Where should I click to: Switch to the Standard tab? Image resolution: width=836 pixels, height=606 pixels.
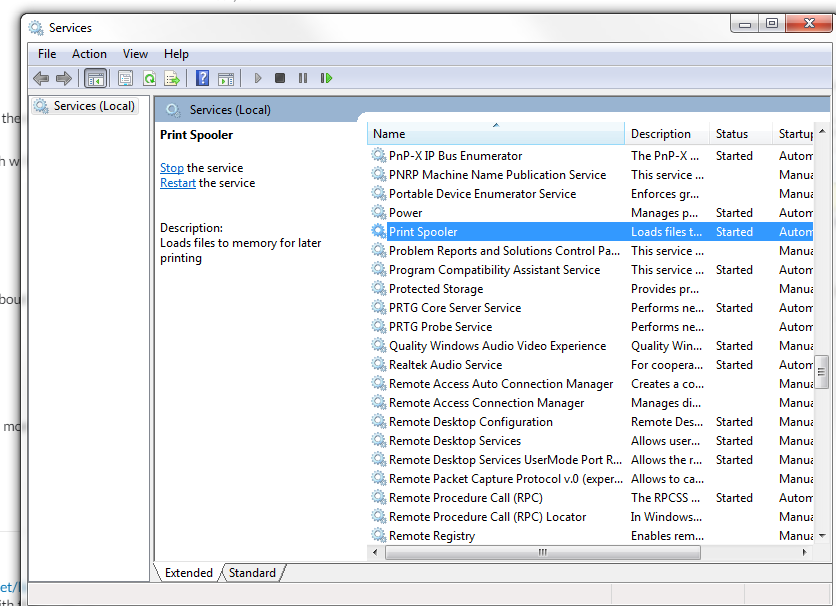pyautogui.click(x=252, y=572)
